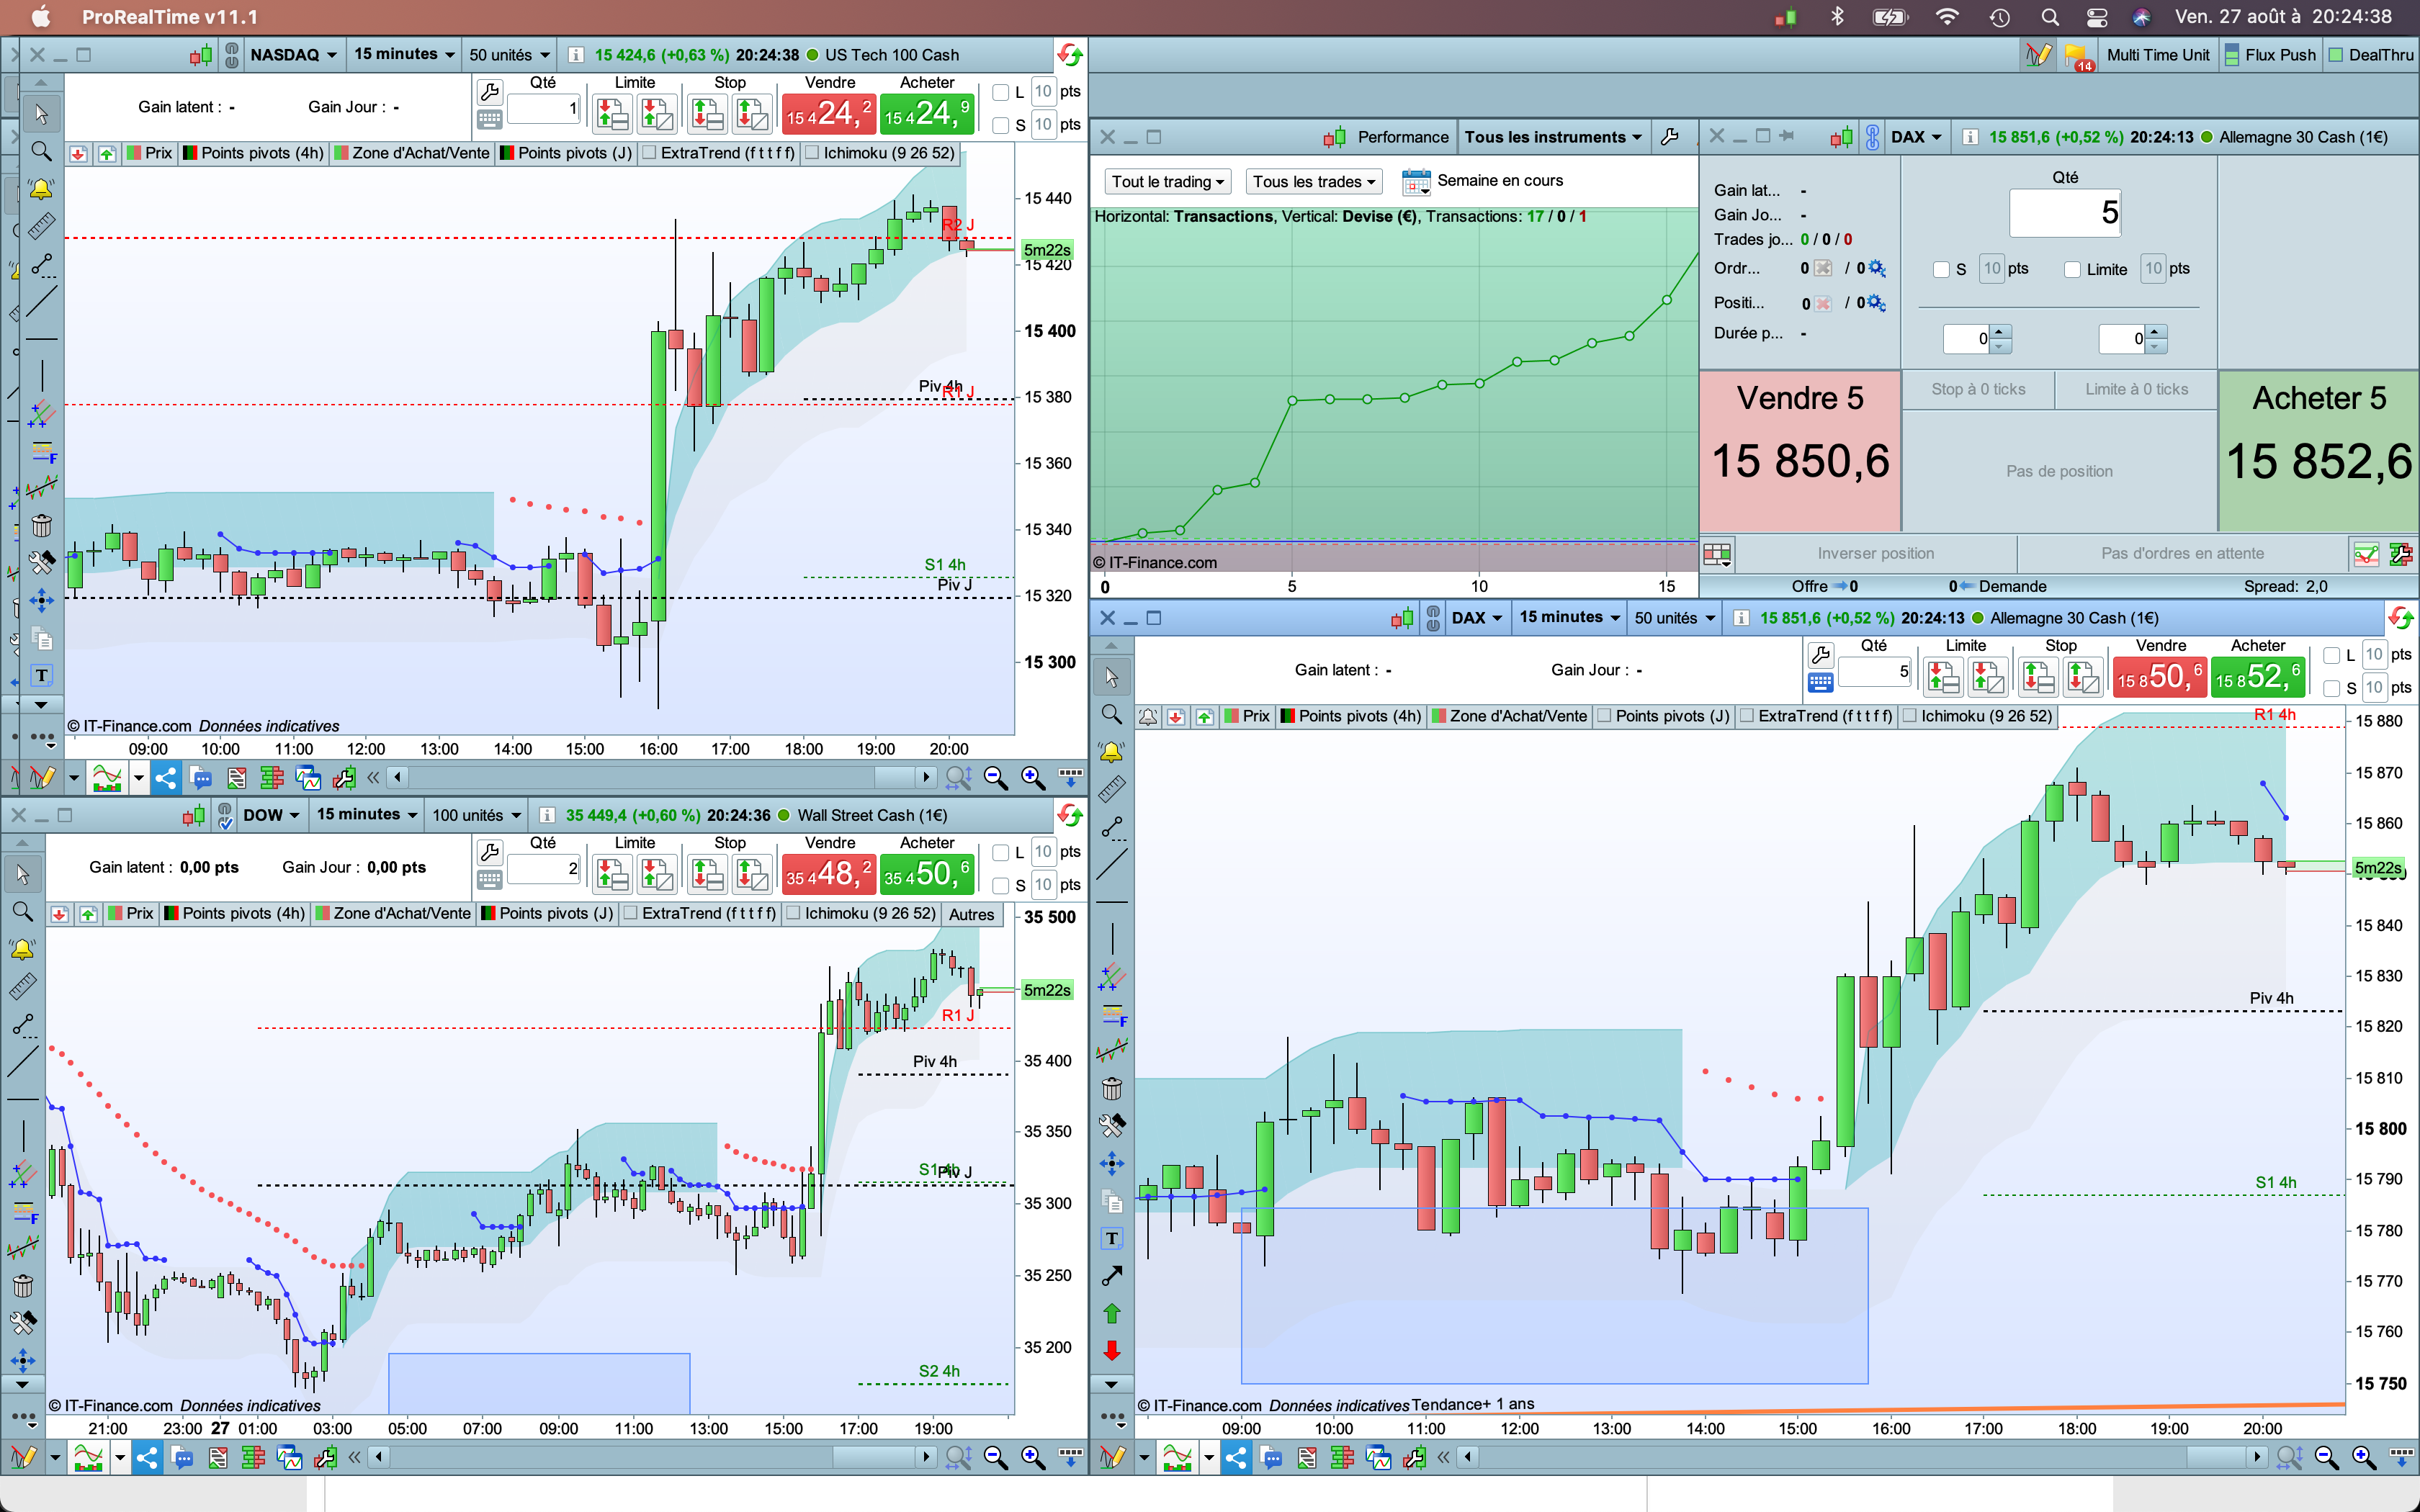
Task: Click the alert bell icon in NASDAQ toolbar
Action: [41, 188]
